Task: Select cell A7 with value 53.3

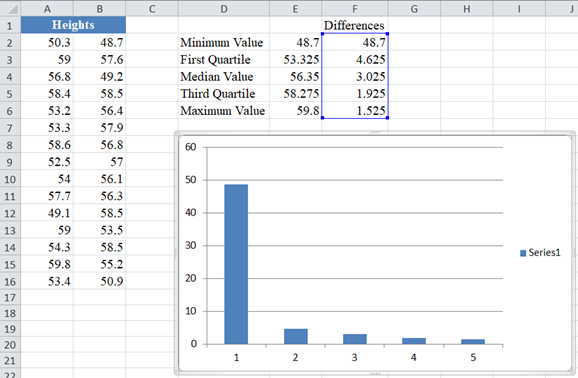Action: pyautogui.click(x=47, y=128)
